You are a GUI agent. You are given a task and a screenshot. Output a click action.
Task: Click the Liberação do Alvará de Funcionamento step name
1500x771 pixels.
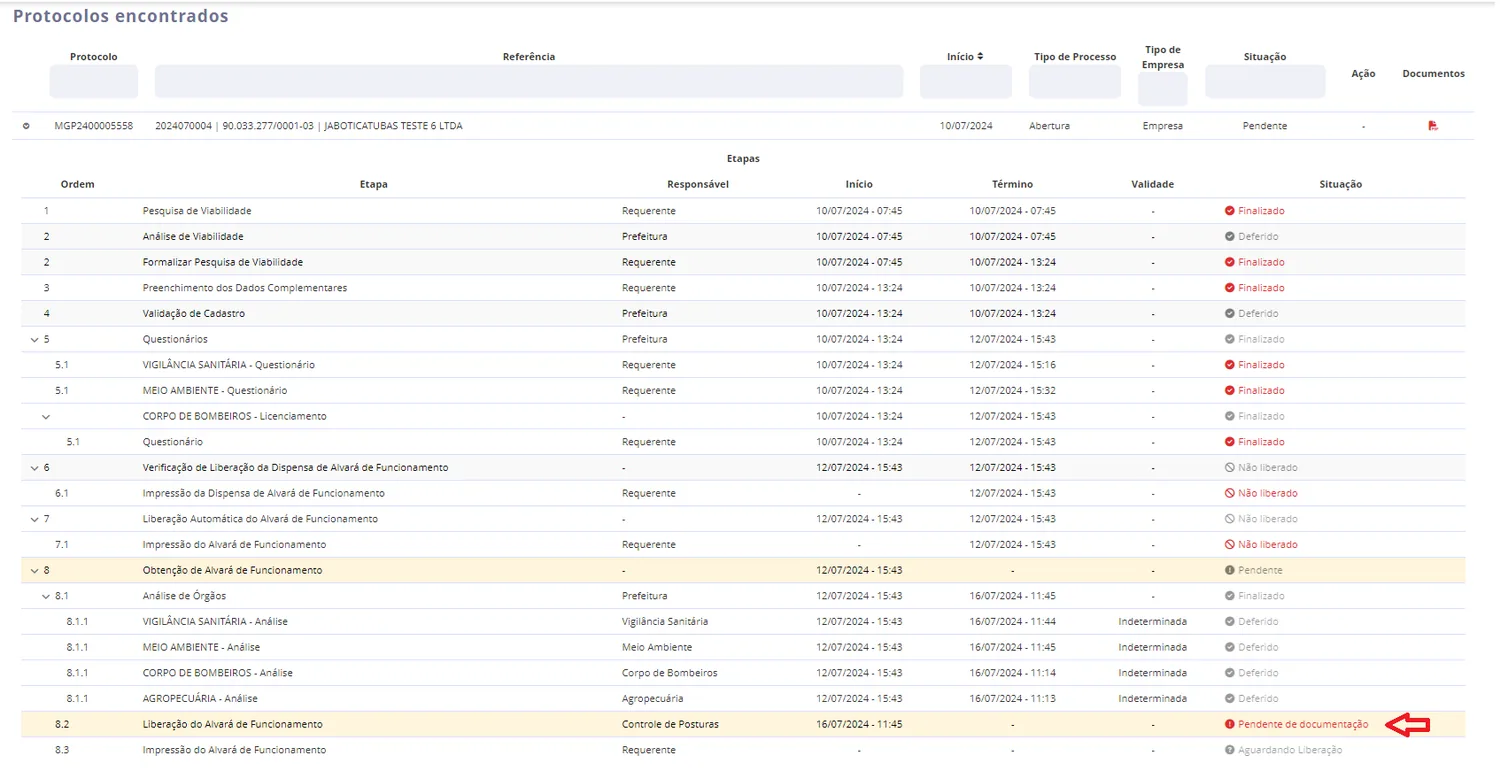(233, 724)
